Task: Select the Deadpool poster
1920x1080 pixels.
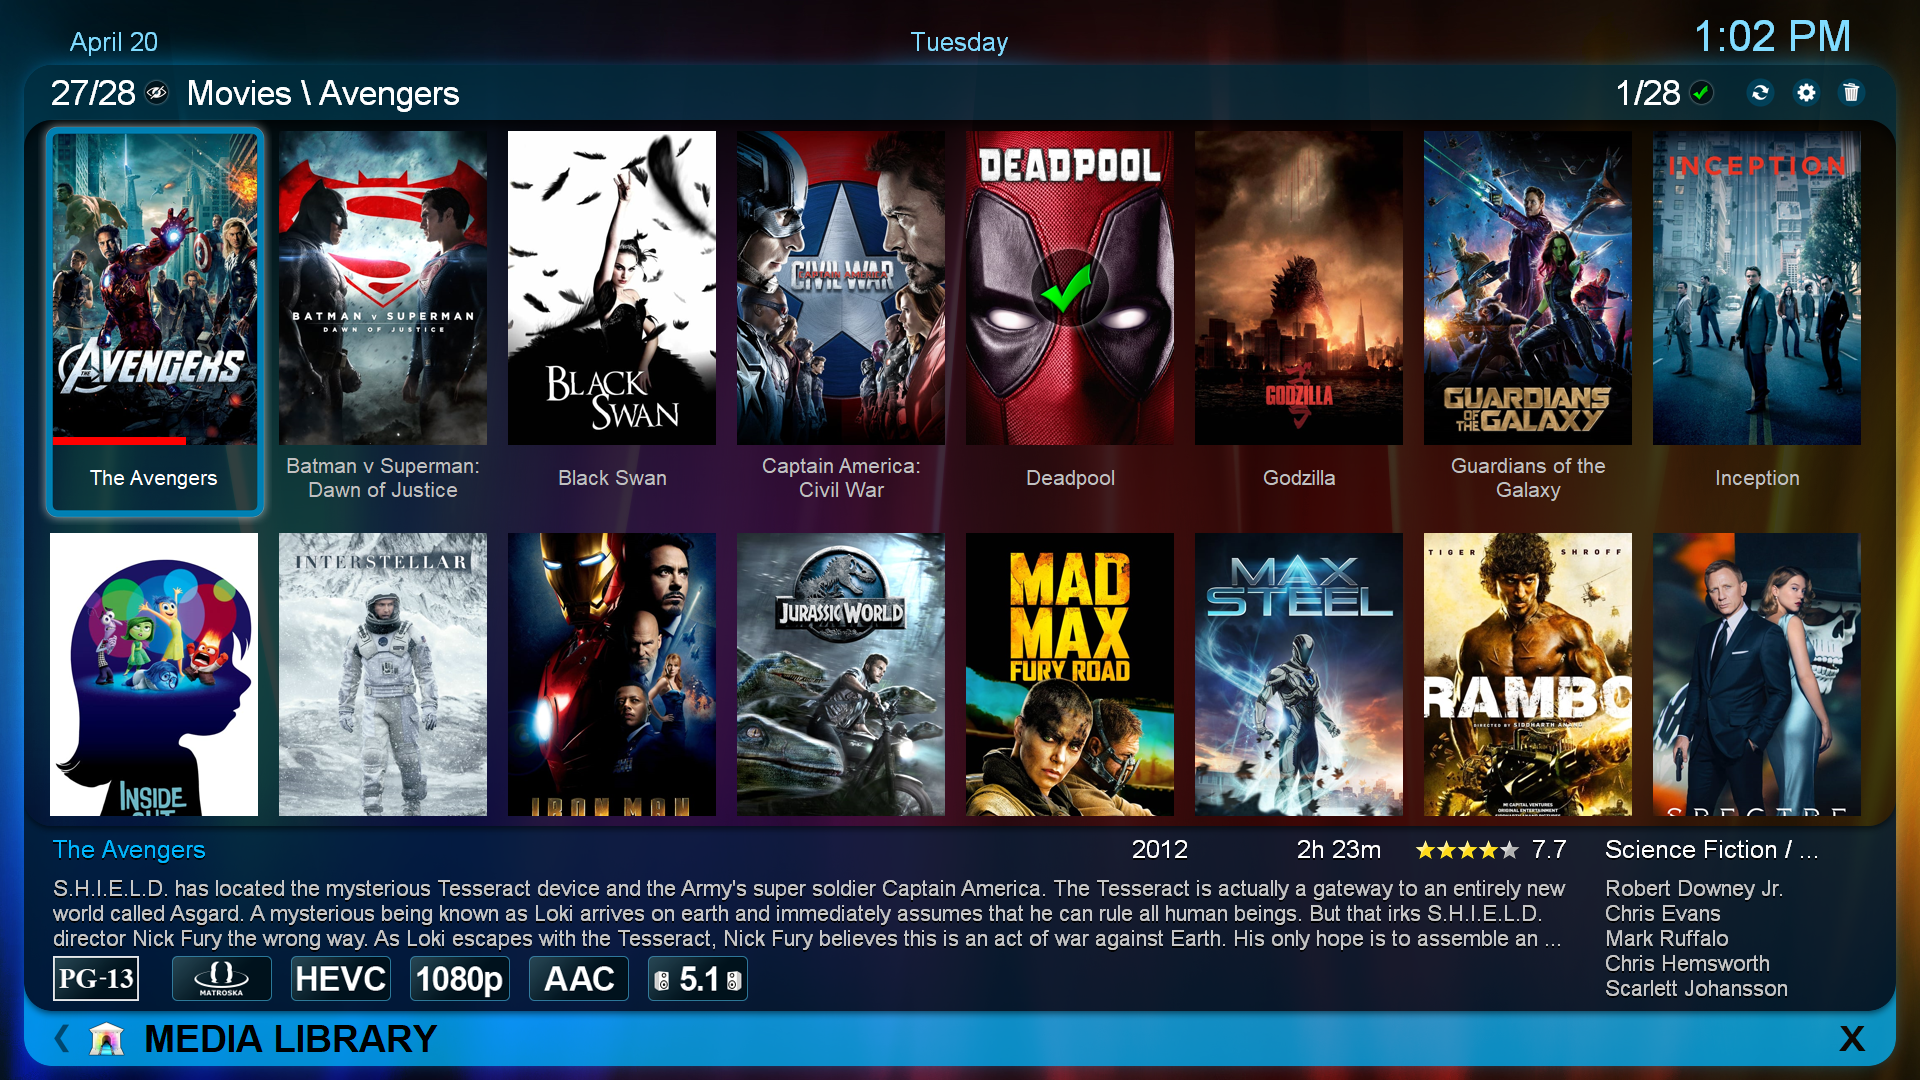Action: [1070, 288]
